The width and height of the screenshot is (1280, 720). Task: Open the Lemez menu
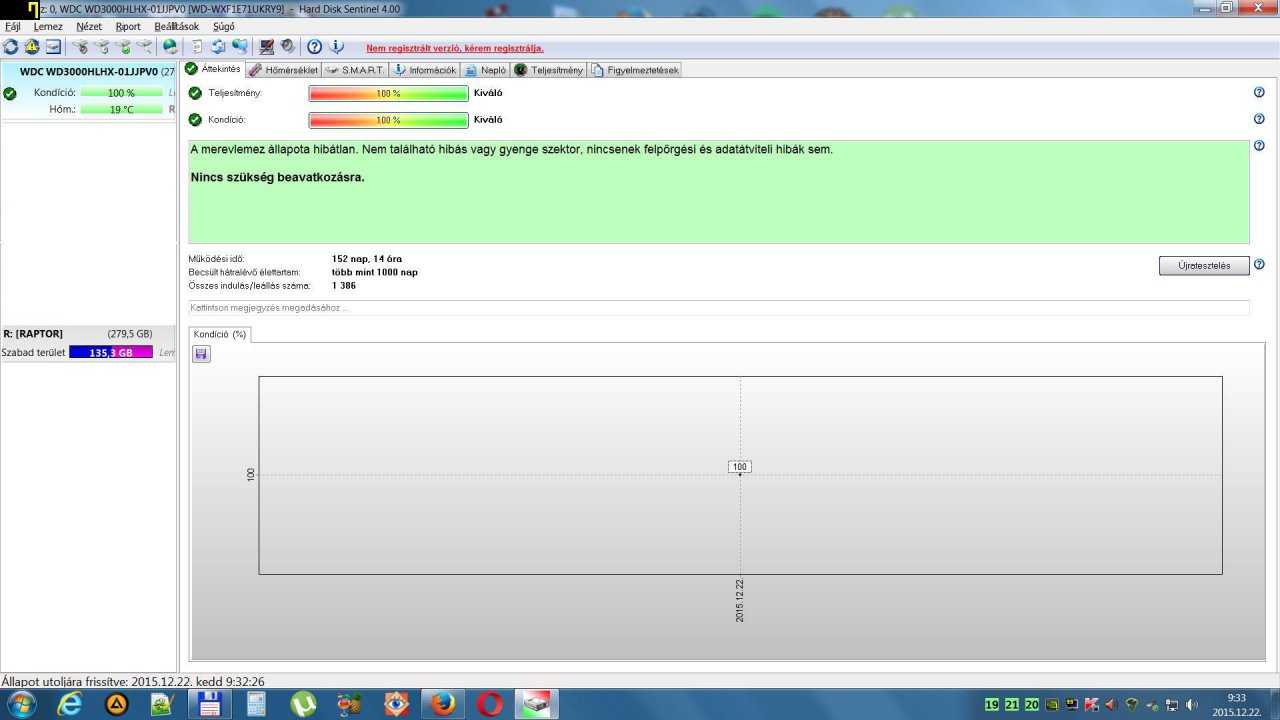click(48, 26)
